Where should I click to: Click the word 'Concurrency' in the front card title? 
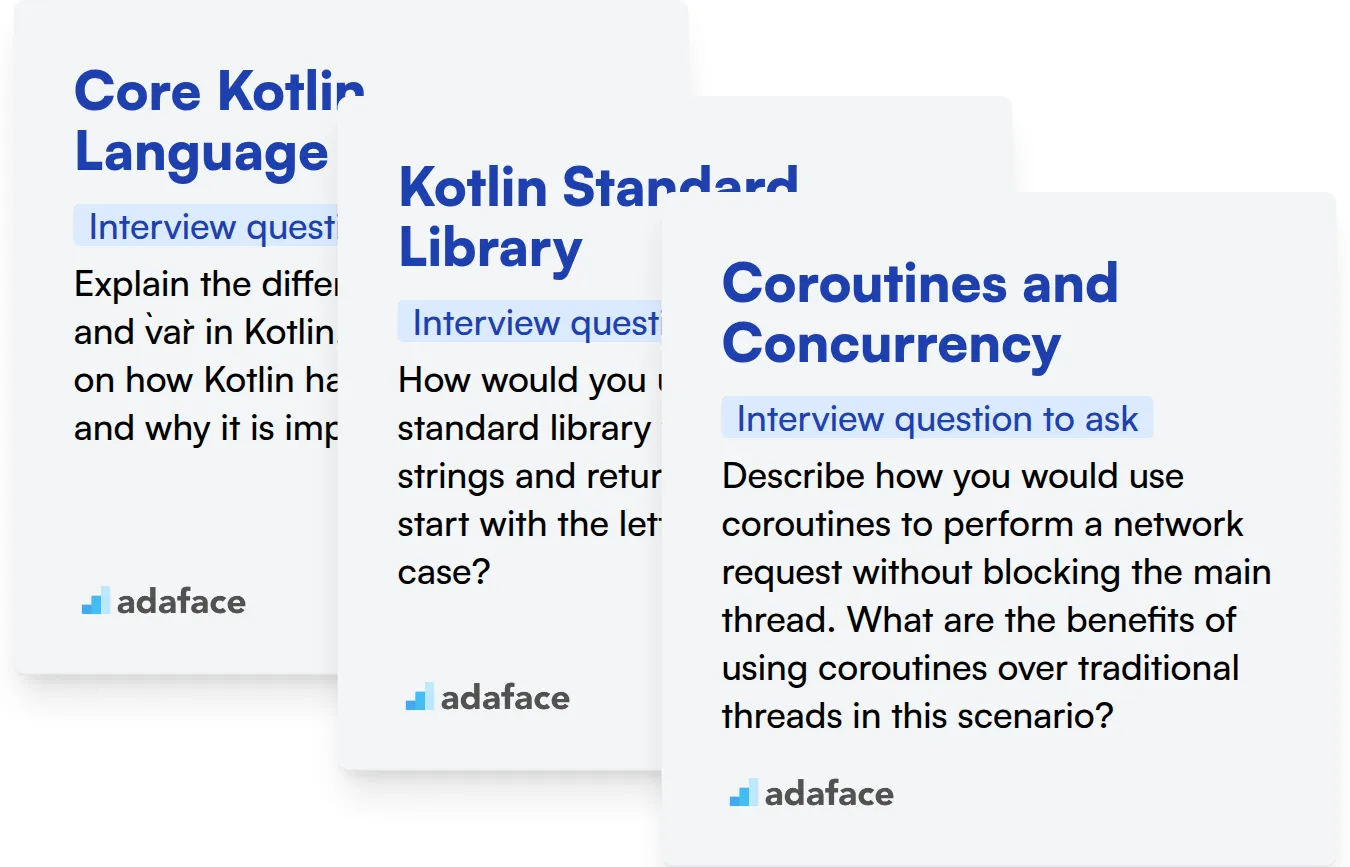(891, 345)
